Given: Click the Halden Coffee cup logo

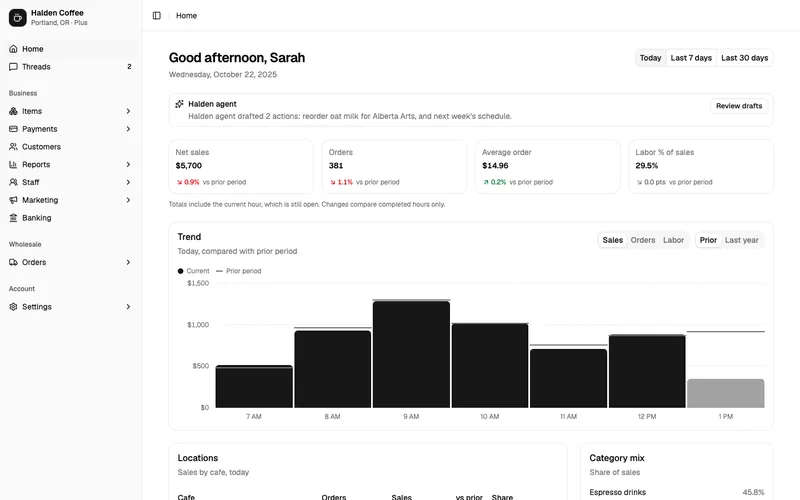Looking at the screenshot, I should [x=17, y=17].
